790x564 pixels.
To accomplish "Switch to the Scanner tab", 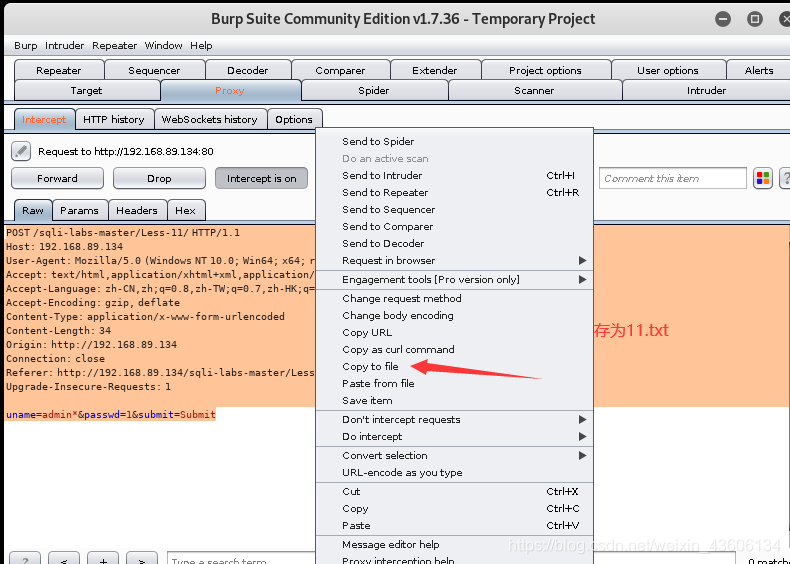I will (534, 91).
